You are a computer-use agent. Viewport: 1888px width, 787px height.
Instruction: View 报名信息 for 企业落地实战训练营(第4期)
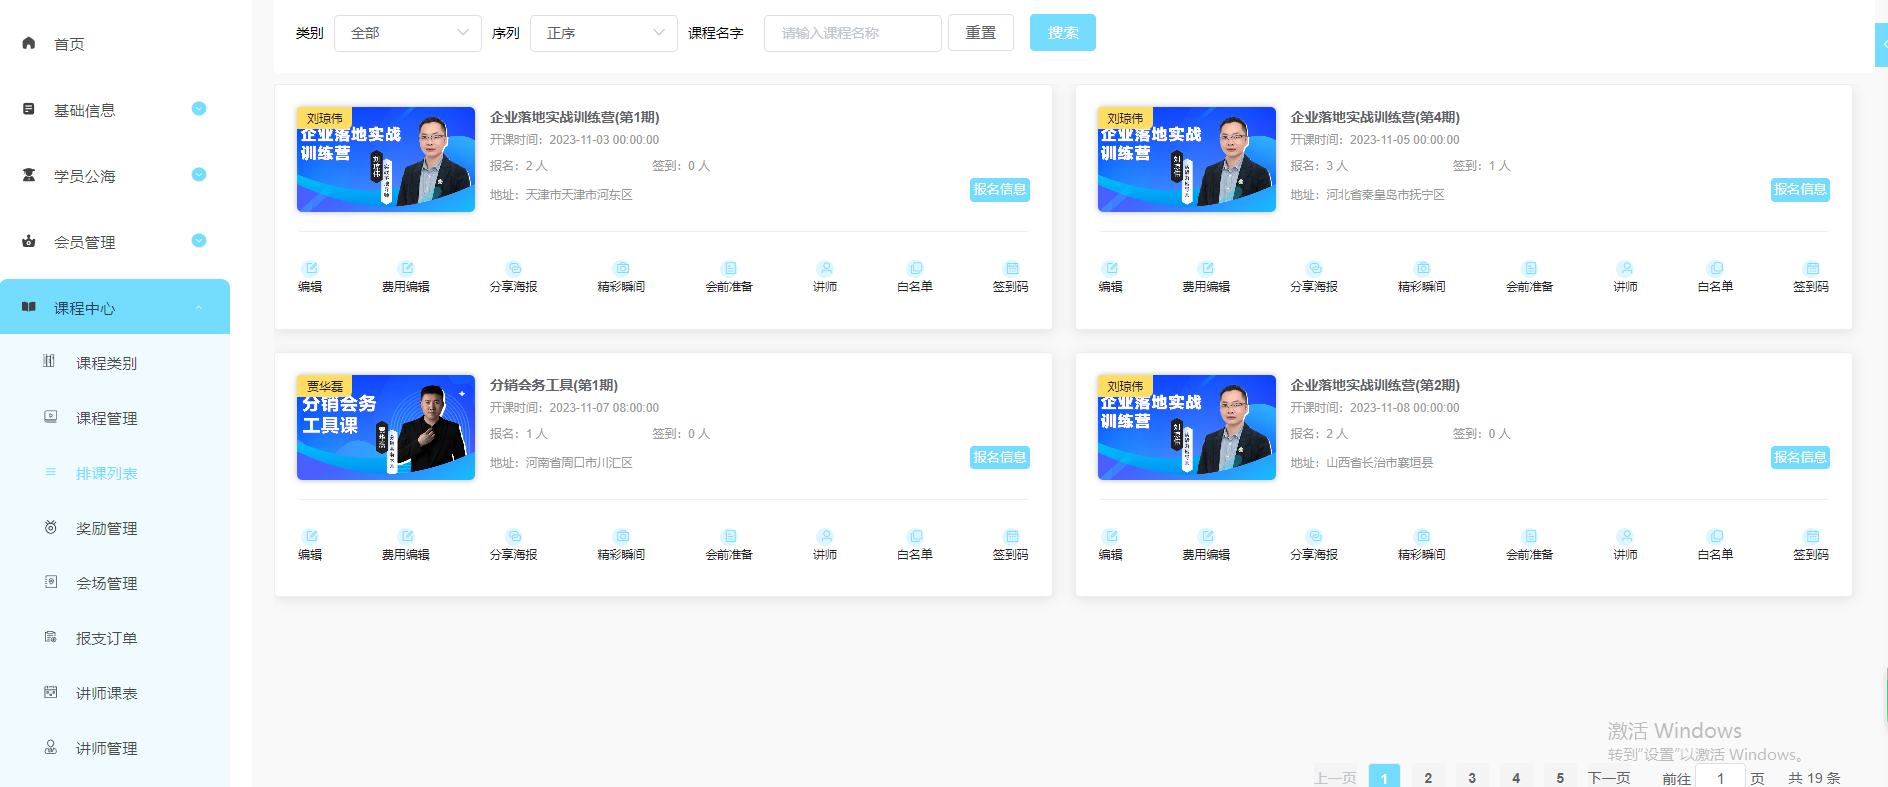1800,189
